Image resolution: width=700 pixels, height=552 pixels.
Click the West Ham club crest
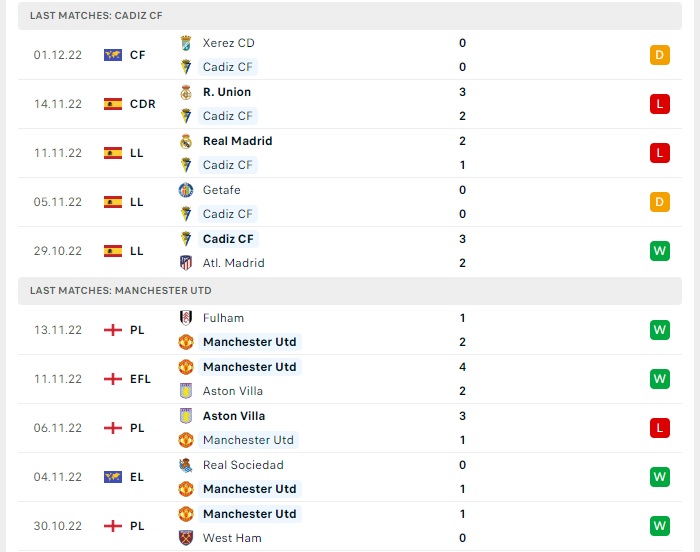pyautogui.click(x=186, y=538)
